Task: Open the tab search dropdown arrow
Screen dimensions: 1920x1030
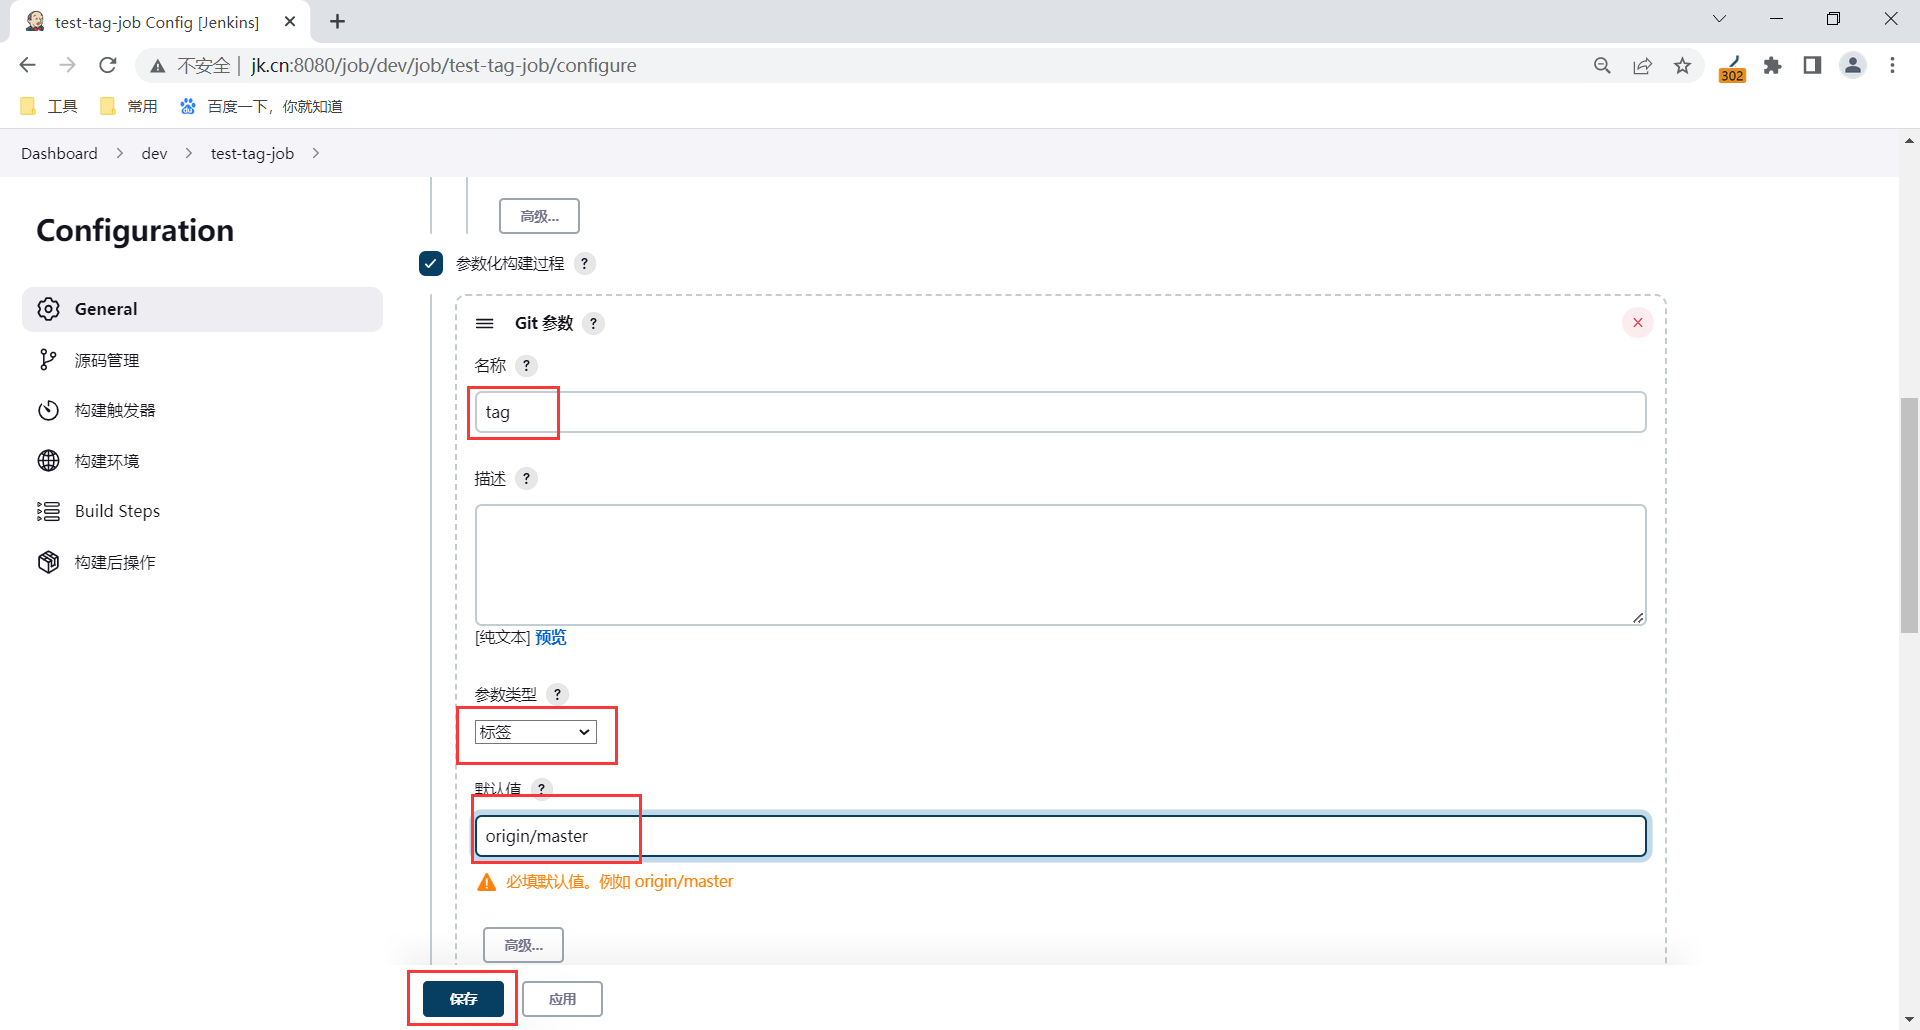Action: (x=1719, y=19)
